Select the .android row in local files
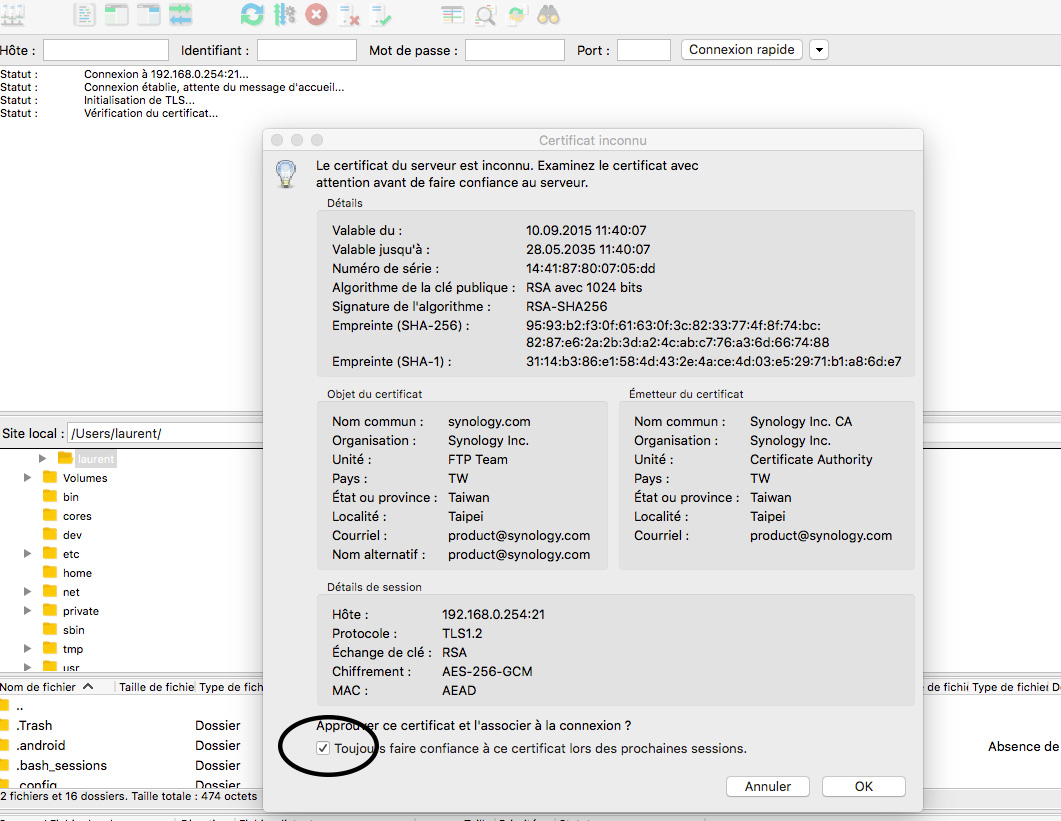The image size is (1061, 821). coord(131,745)
